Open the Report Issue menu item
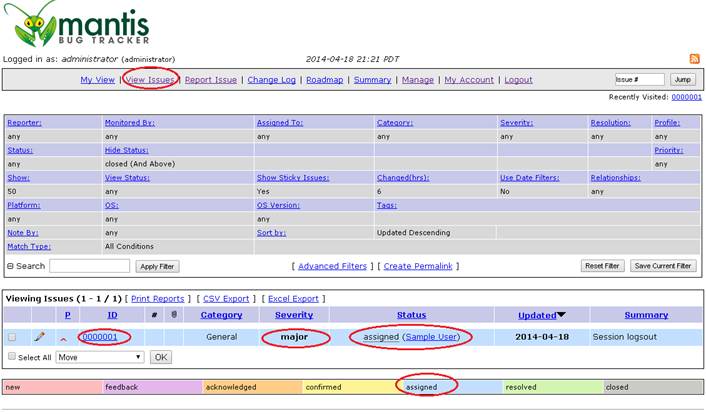The height and width of the screenshot is (414, 706). [211, 80]
